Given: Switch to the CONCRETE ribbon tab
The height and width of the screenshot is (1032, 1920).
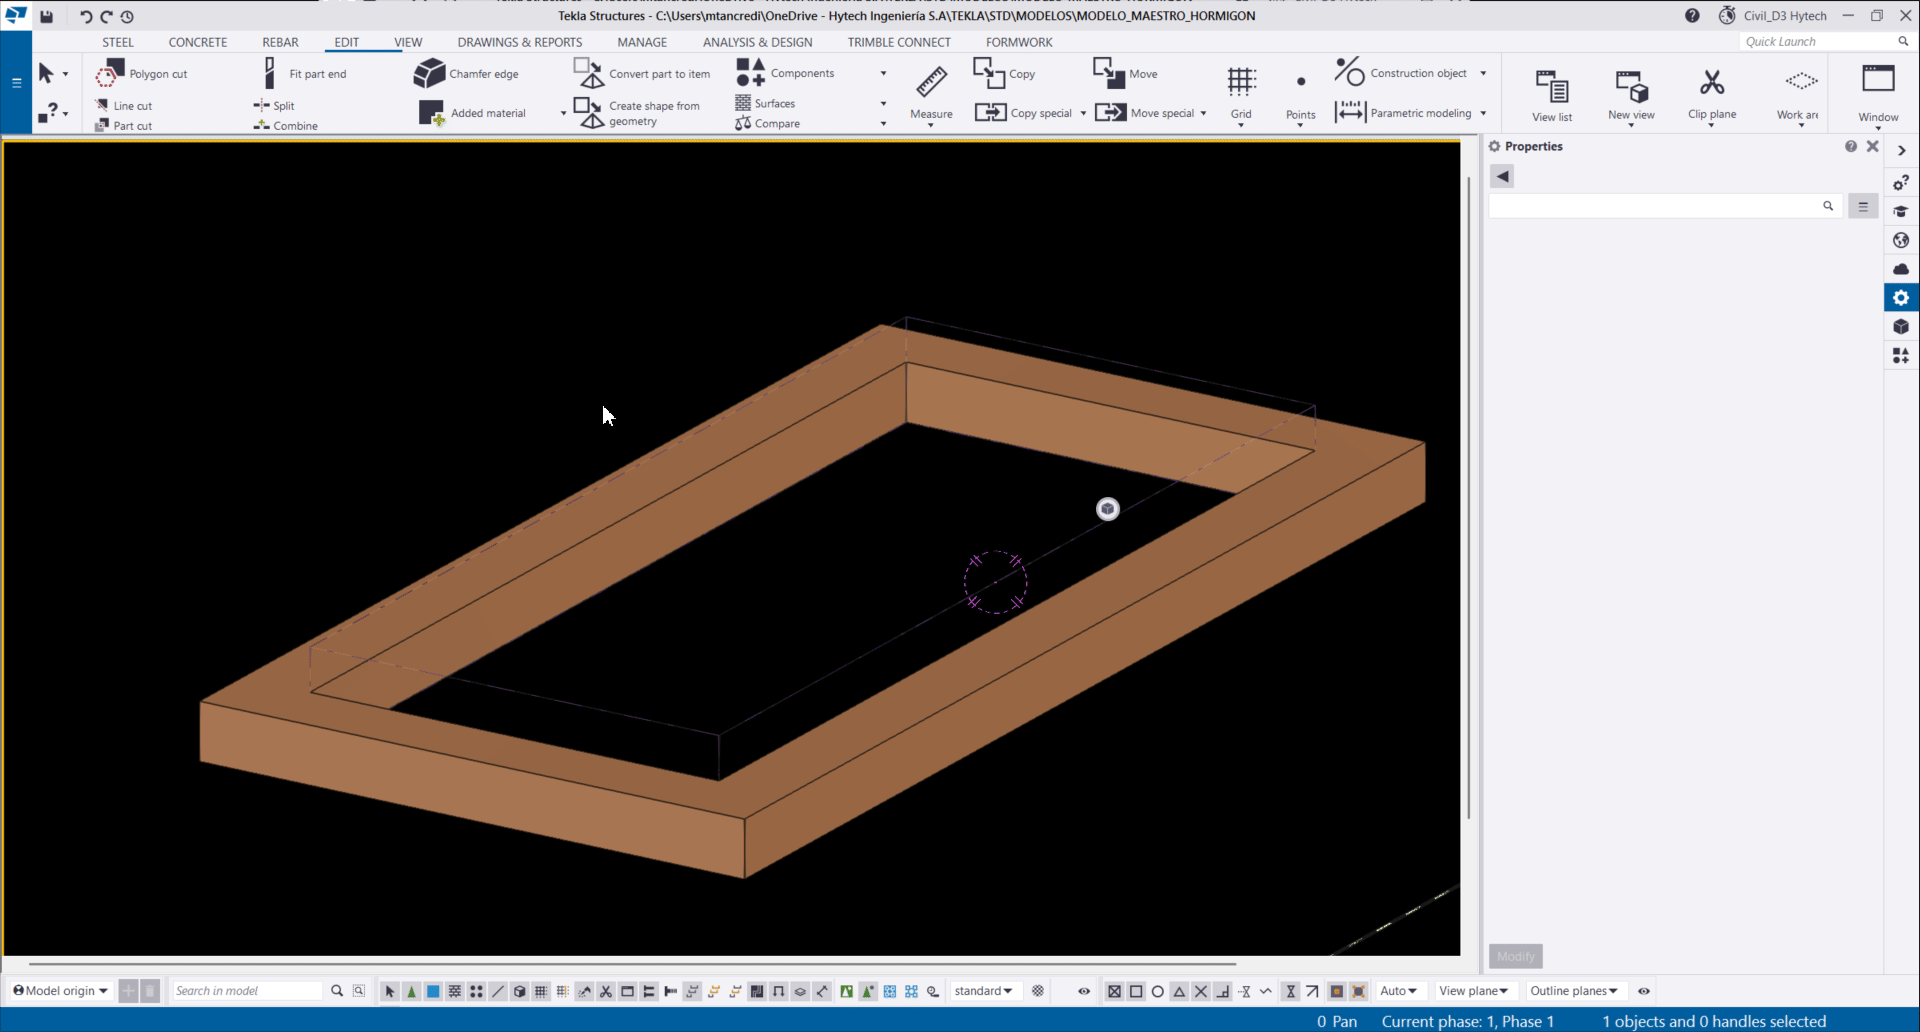Looking at the screenshot, I should coord(197,42).
